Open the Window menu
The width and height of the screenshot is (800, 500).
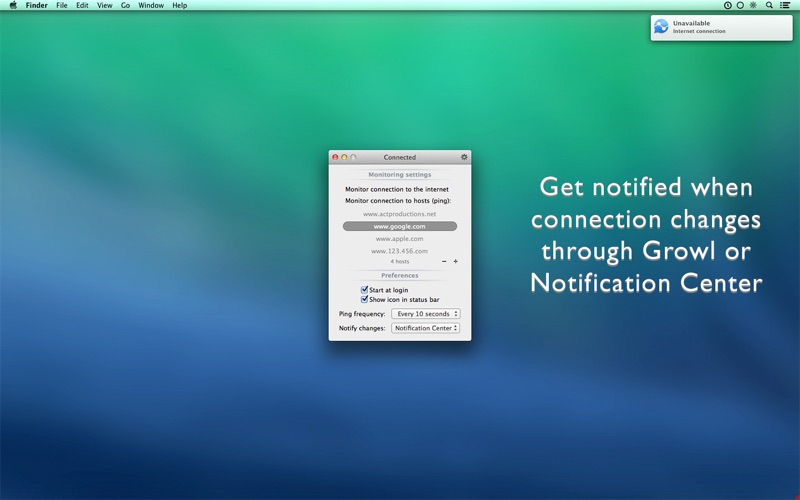(151, 5)
